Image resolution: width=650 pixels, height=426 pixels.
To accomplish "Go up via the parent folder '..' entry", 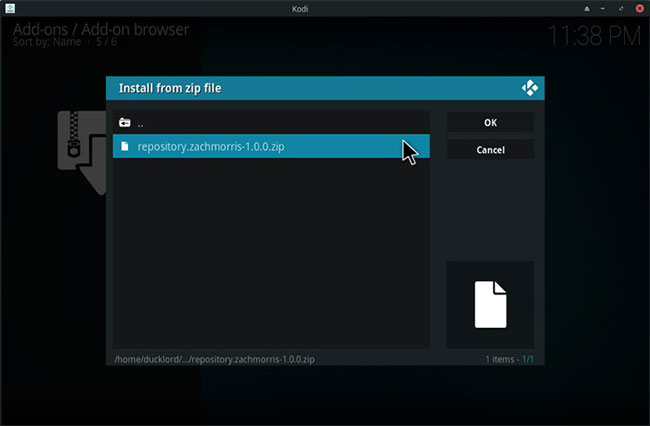I will [x=271, y=123].
